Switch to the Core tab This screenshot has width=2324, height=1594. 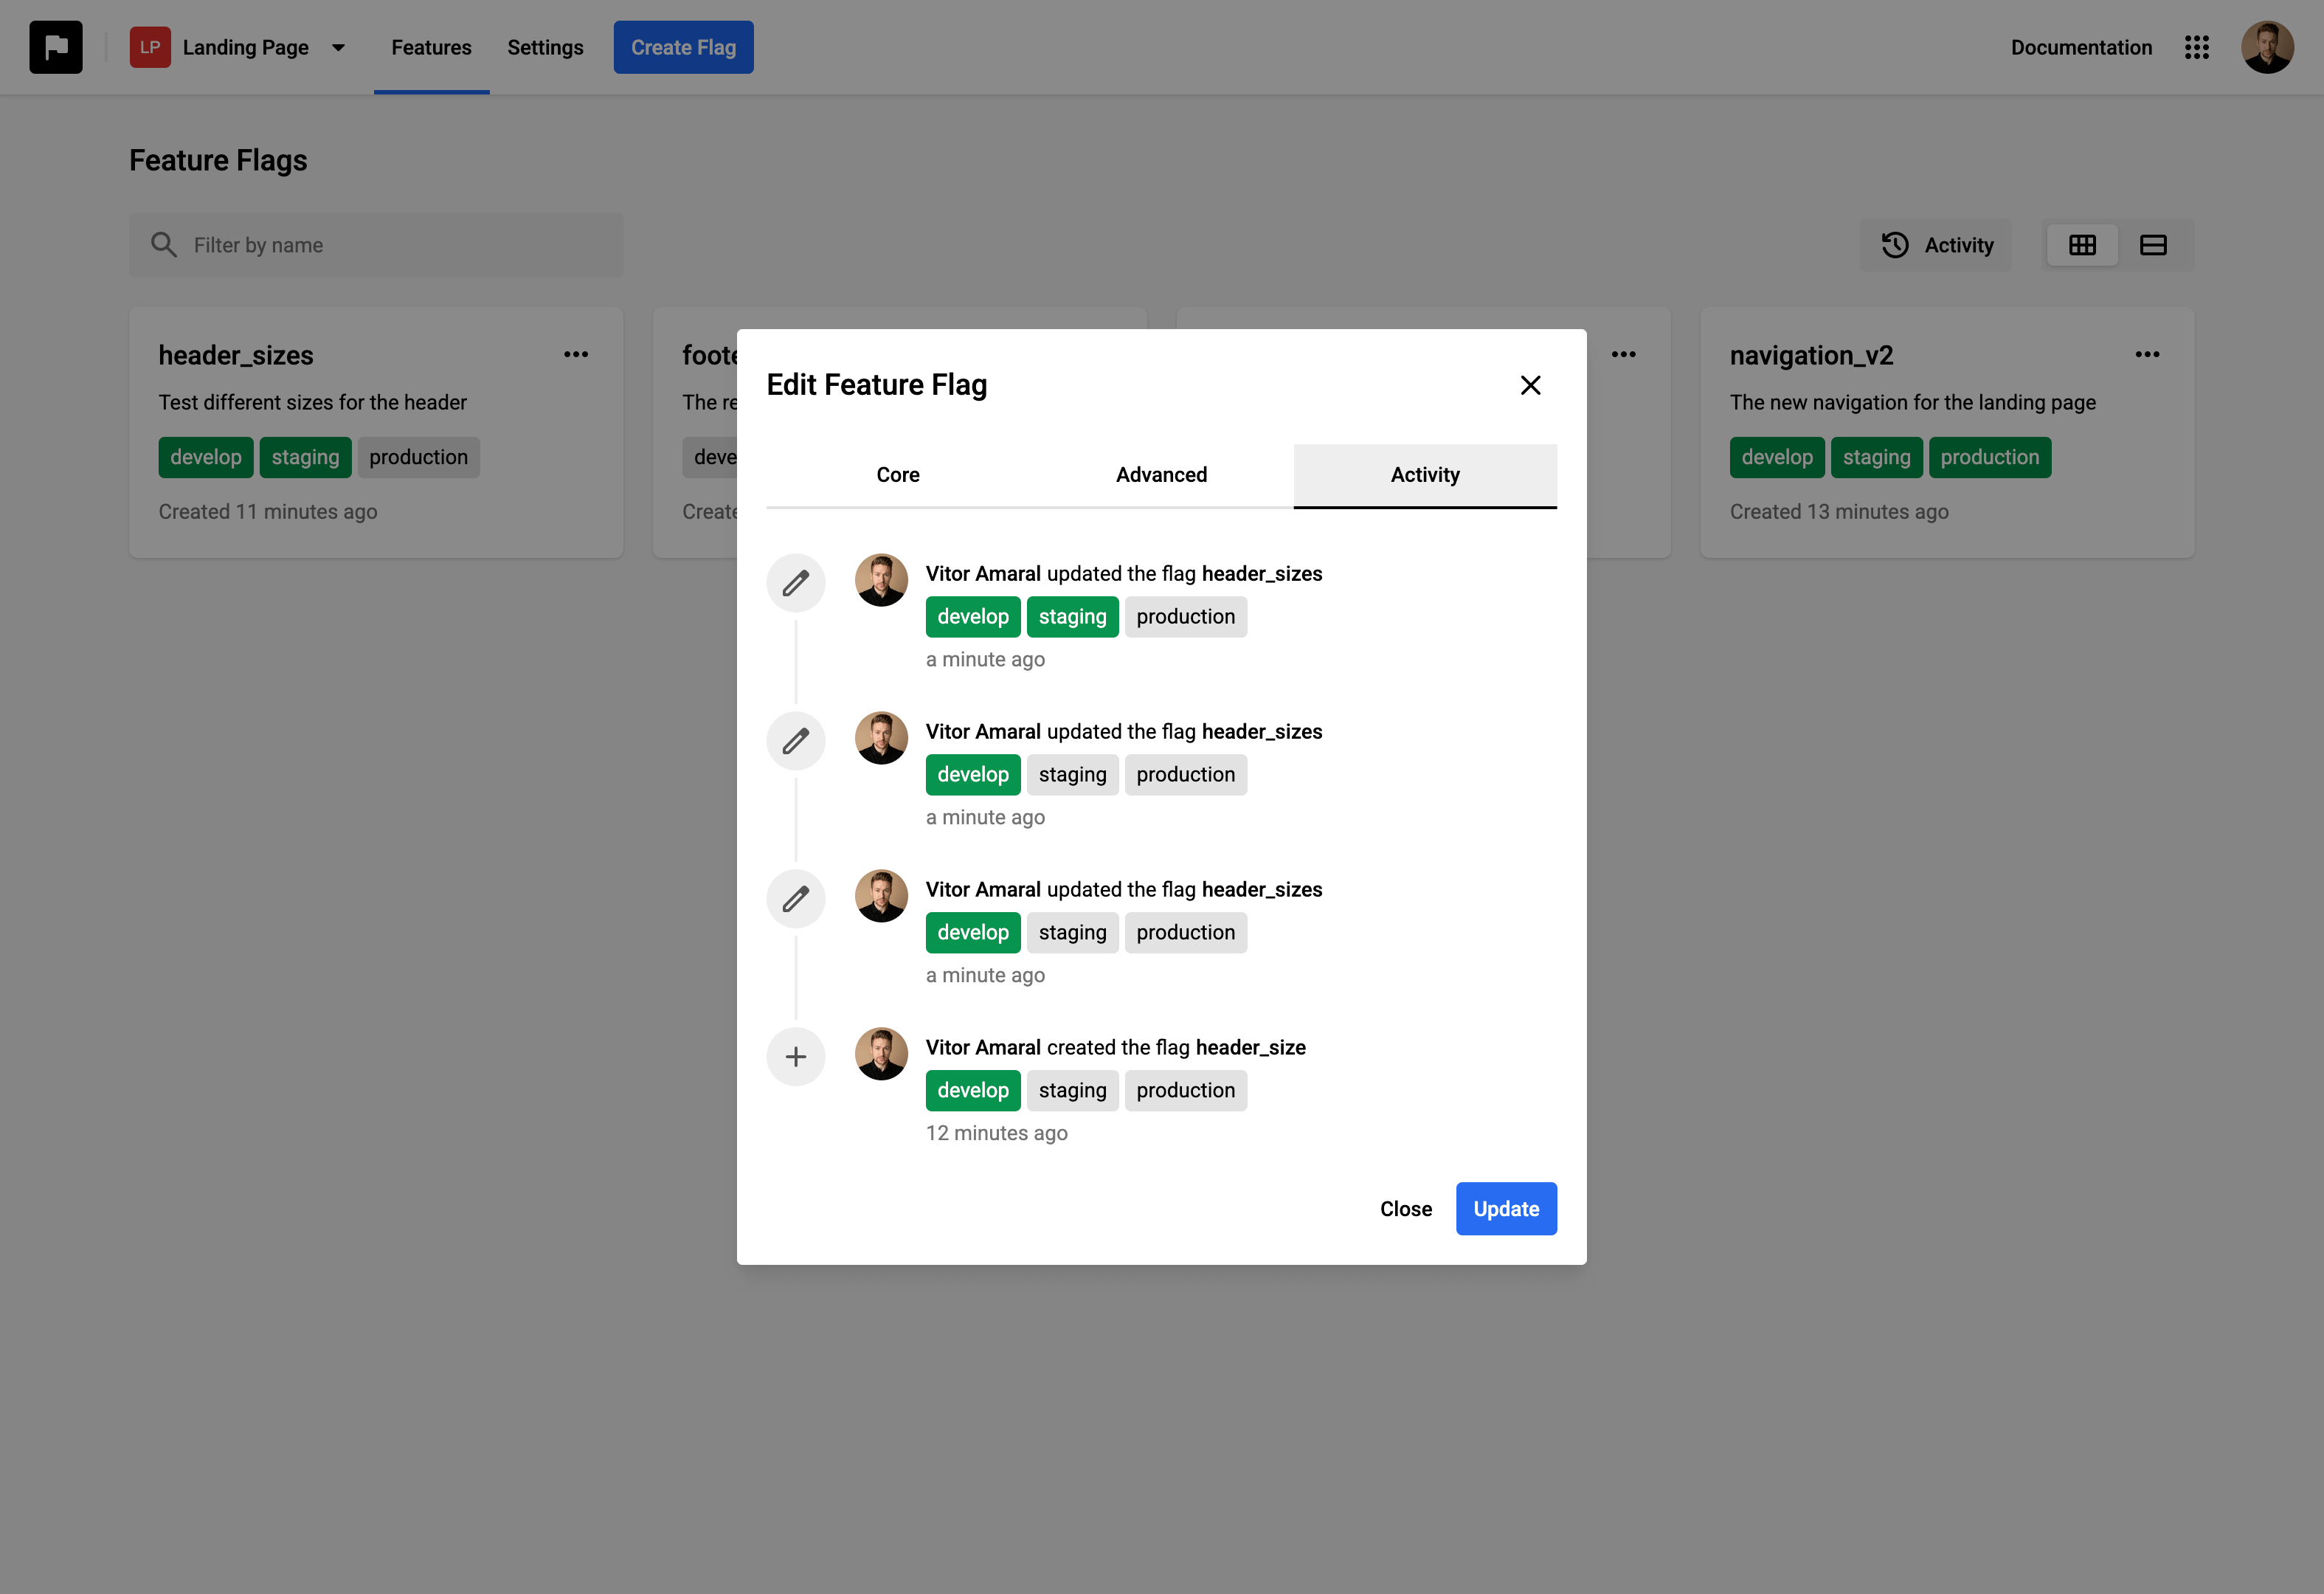(897, 475)
